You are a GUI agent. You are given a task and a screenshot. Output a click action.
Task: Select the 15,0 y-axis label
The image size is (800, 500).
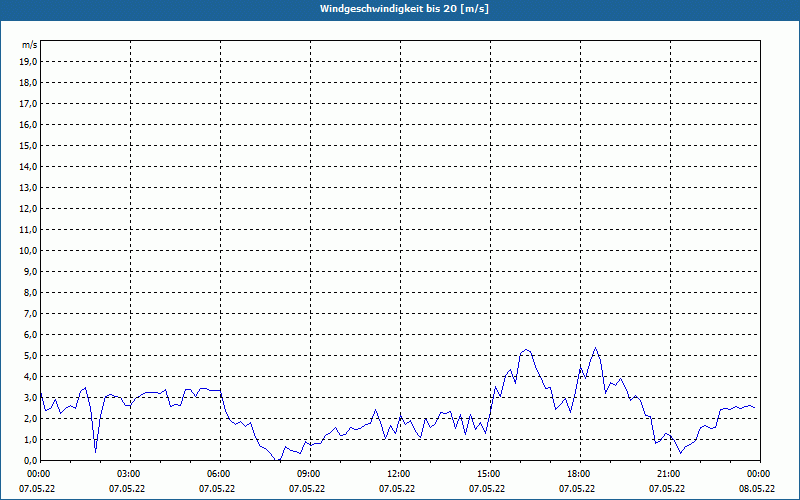(29, 145)
